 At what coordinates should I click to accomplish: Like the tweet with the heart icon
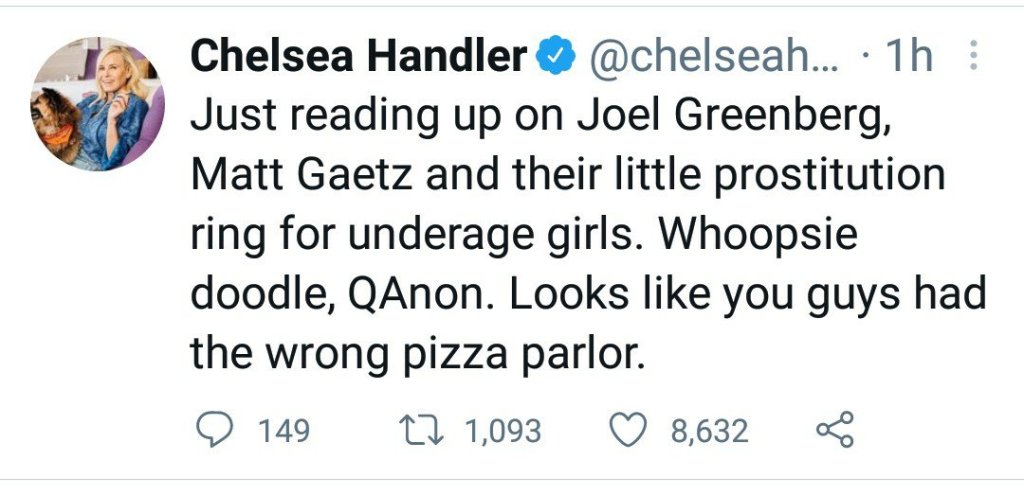(630, 431)
